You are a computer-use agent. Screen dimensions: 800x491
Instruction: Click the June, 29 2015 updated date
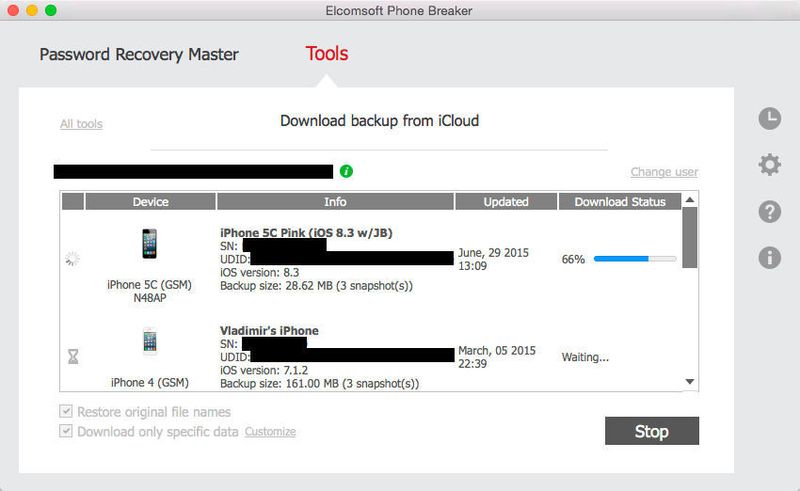point(493,259)
